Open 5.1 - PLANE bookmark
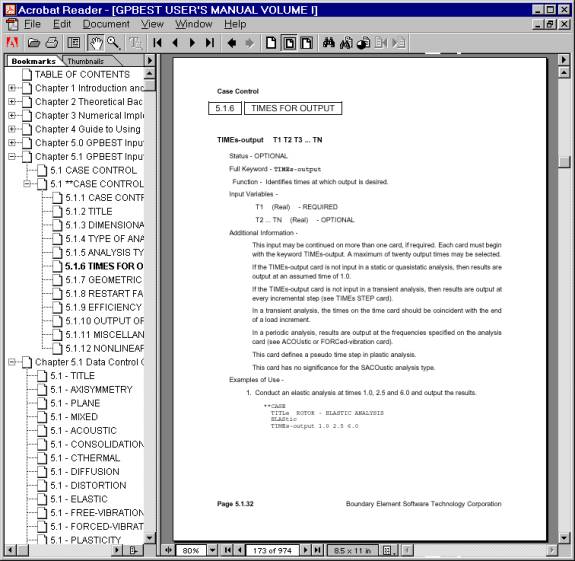The height and width of the screenshot is (561, 575). pyautogui.click(x=75, y=403)
